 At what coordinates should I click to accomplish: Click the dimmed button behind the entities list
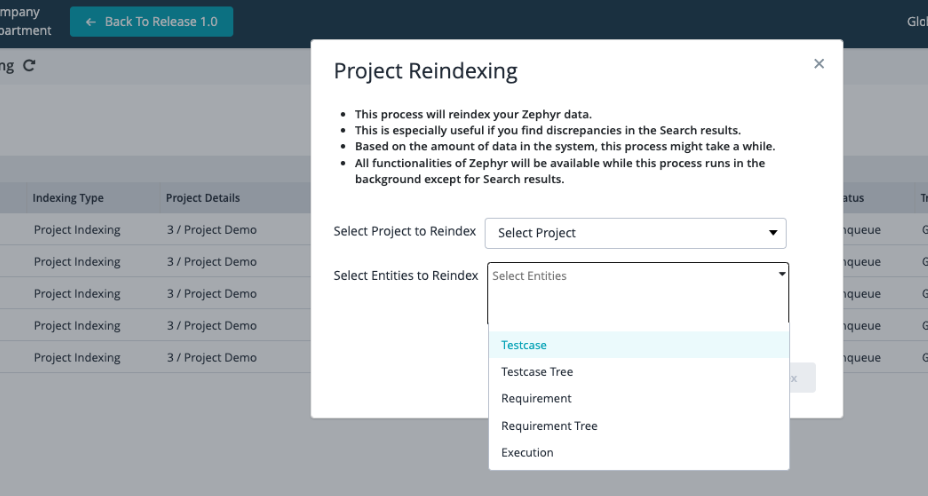[x=803, y=378]
